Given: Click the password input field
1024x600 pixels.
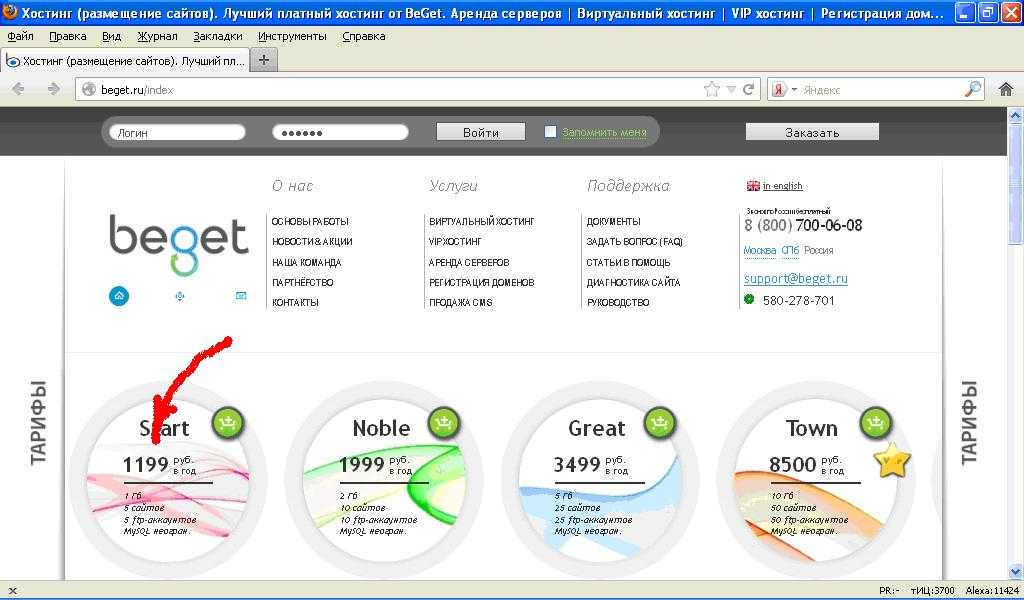Looking at the screenshot, I should pos(340,133).
